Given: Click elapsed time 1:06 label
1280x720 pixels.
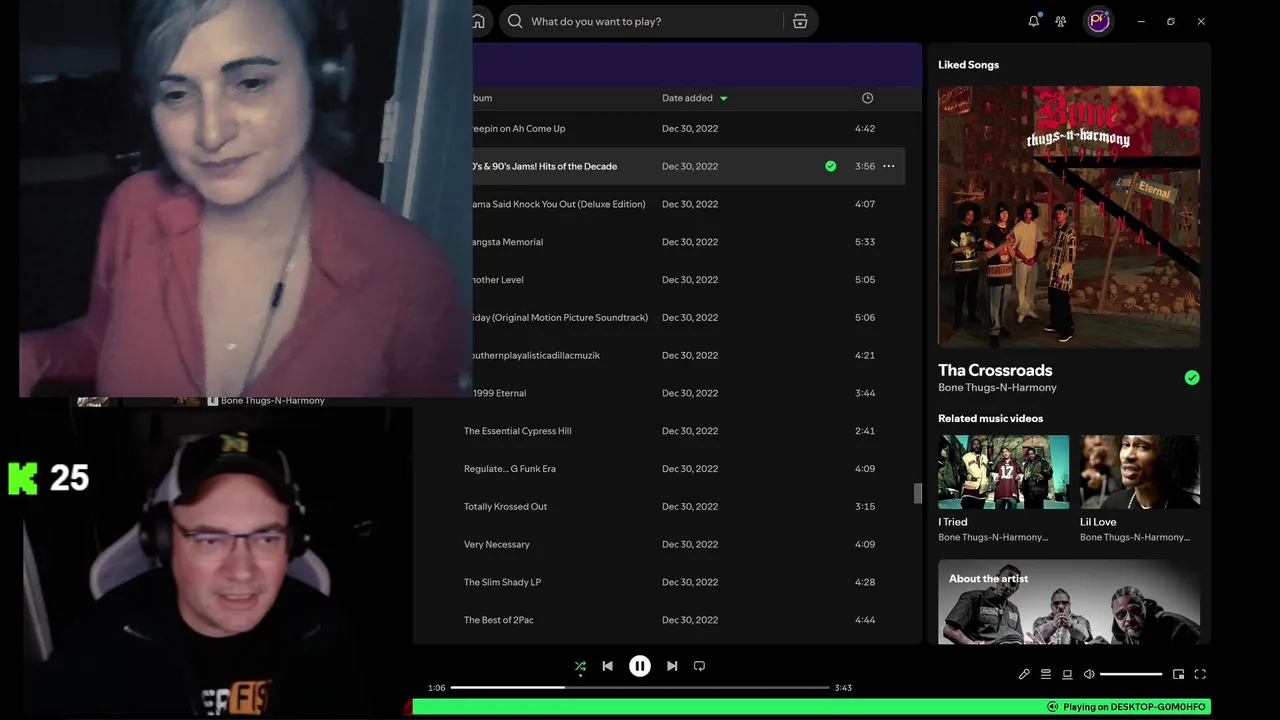Looking at the screenshot, I should 437,688.
